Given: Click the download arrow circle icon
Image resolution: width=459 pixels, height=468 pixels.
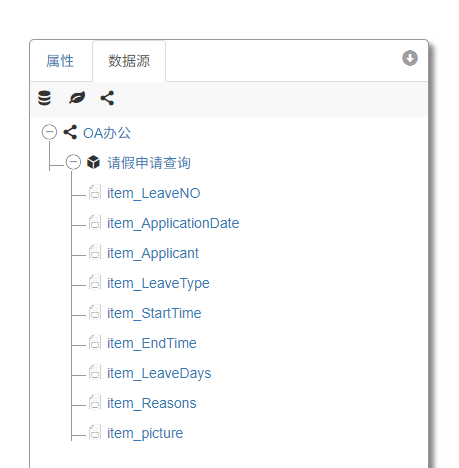Looking at the screenshot, I should [410, 58].
